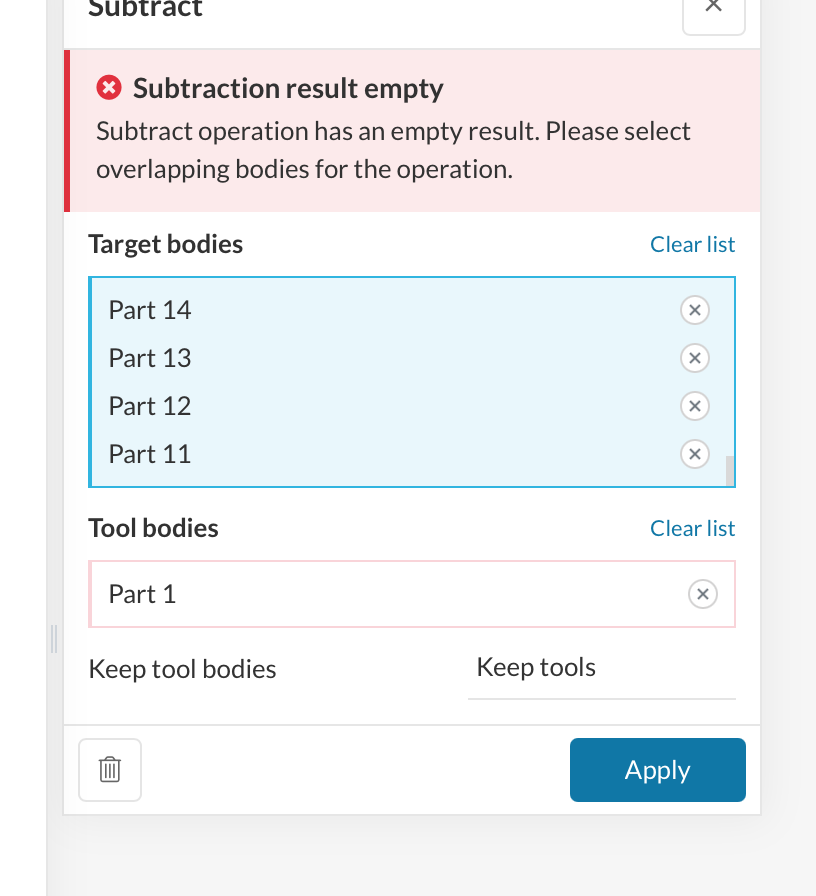Clear list of tool bodies

click(x=692, y=529)
